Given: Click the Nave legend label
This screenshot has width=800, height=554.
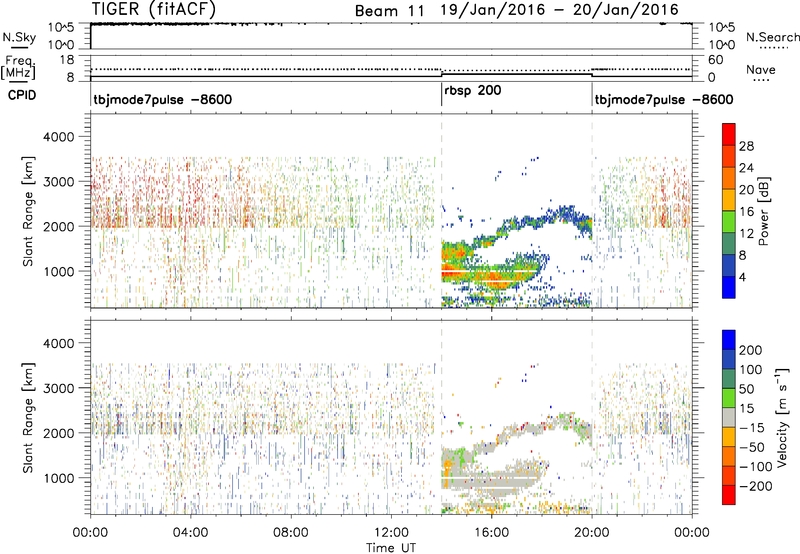Looking at the screenshot, I should pos(760,69).
